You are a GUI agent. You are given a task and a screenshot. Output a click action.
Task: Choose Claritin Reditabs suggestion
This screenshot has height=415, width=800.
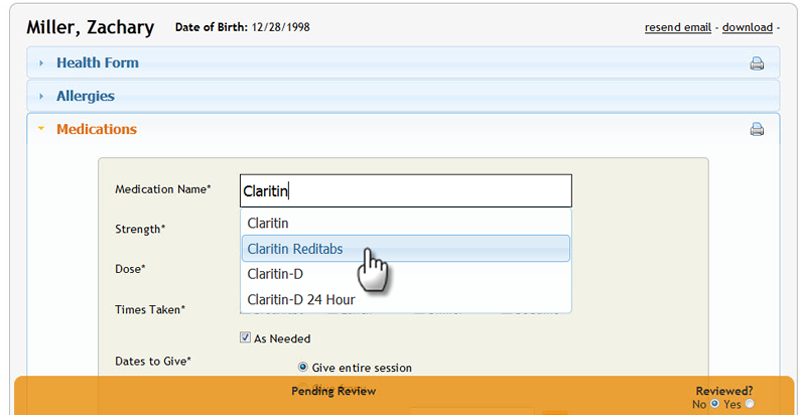click(406, 249)
